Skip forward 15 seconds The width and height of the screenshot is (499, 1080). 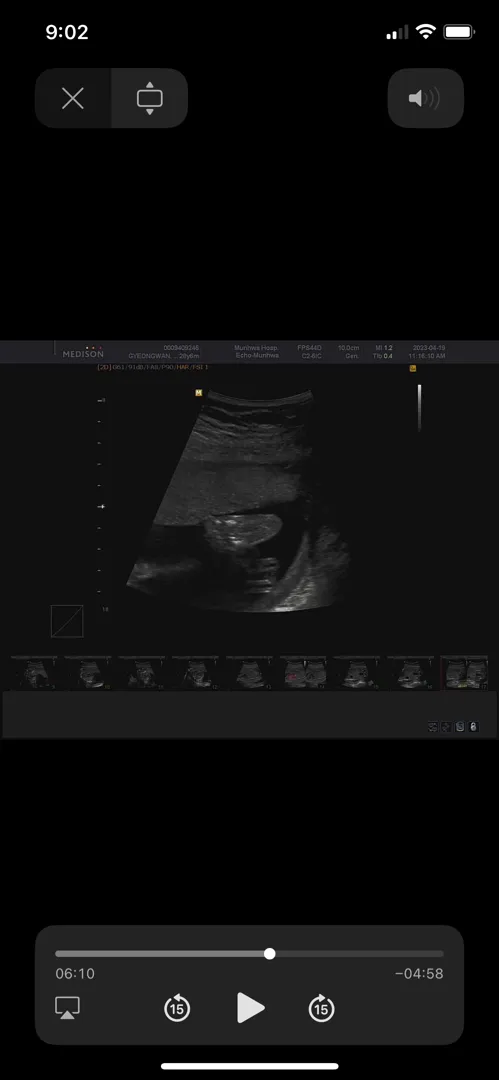click(321, 1008)
